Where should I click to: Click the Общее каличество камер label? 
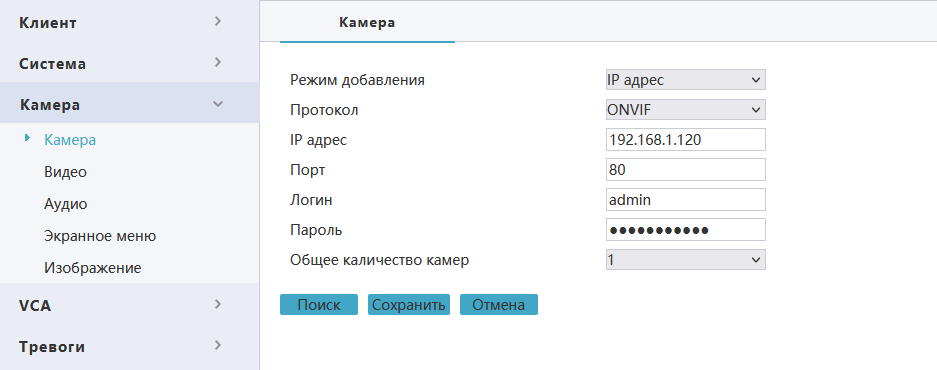tap(379, 260)
